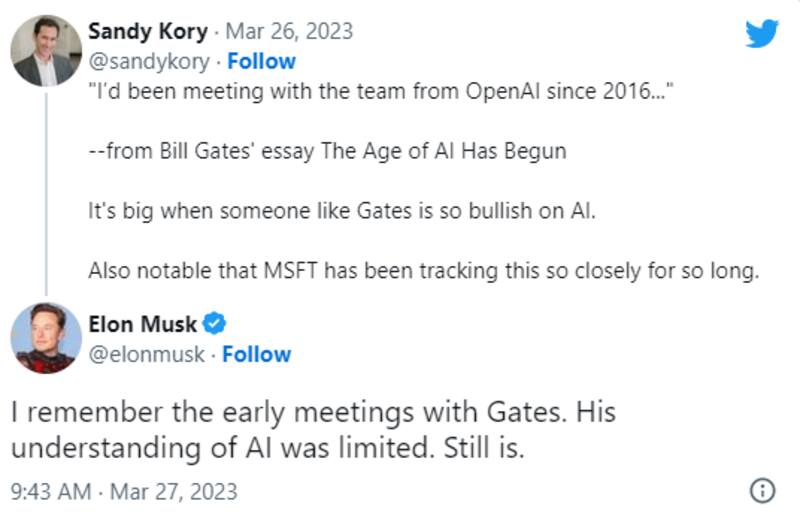This screenshot has height=519, width=800.
Task: Click the line "It's big when someone like Gates"
Action: (342, 213)
